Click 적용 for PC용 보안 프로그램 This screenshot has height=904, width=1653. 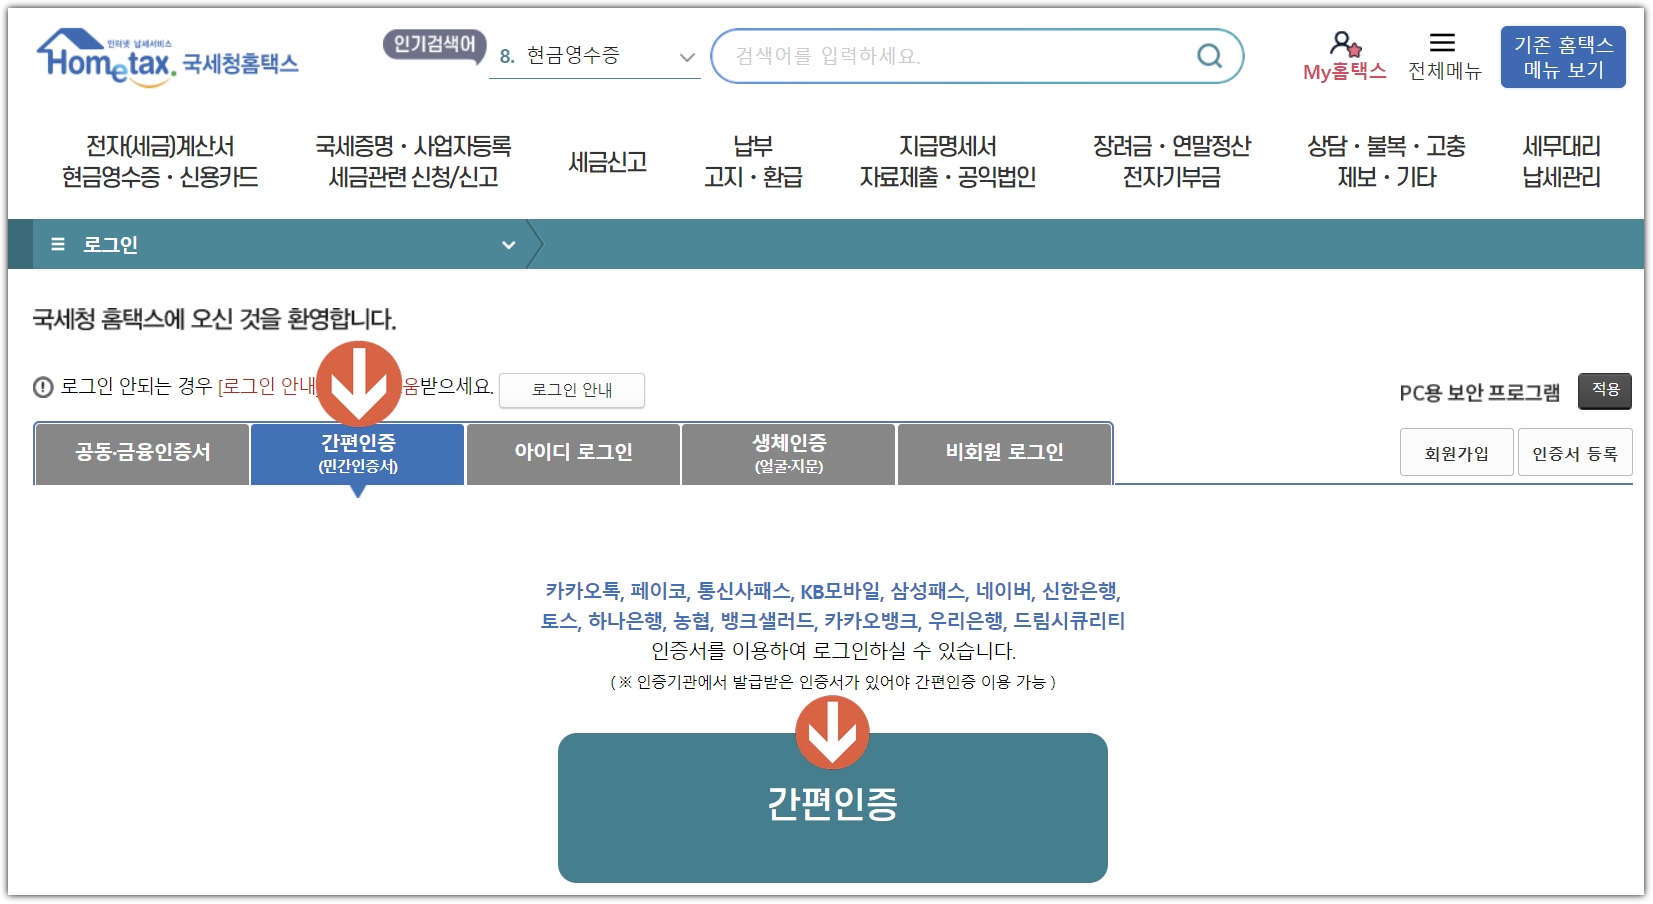coord(1605,391)
